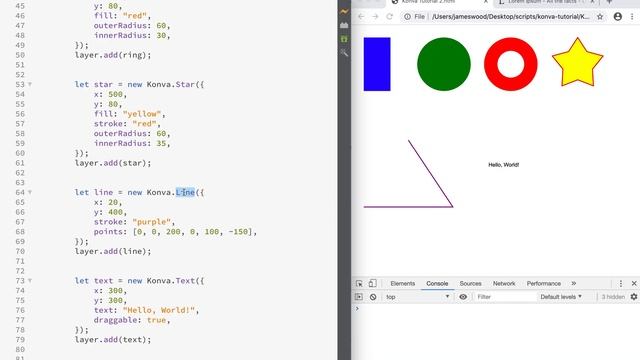Click 'layer.add(line);' on line 70

[113, 251]
